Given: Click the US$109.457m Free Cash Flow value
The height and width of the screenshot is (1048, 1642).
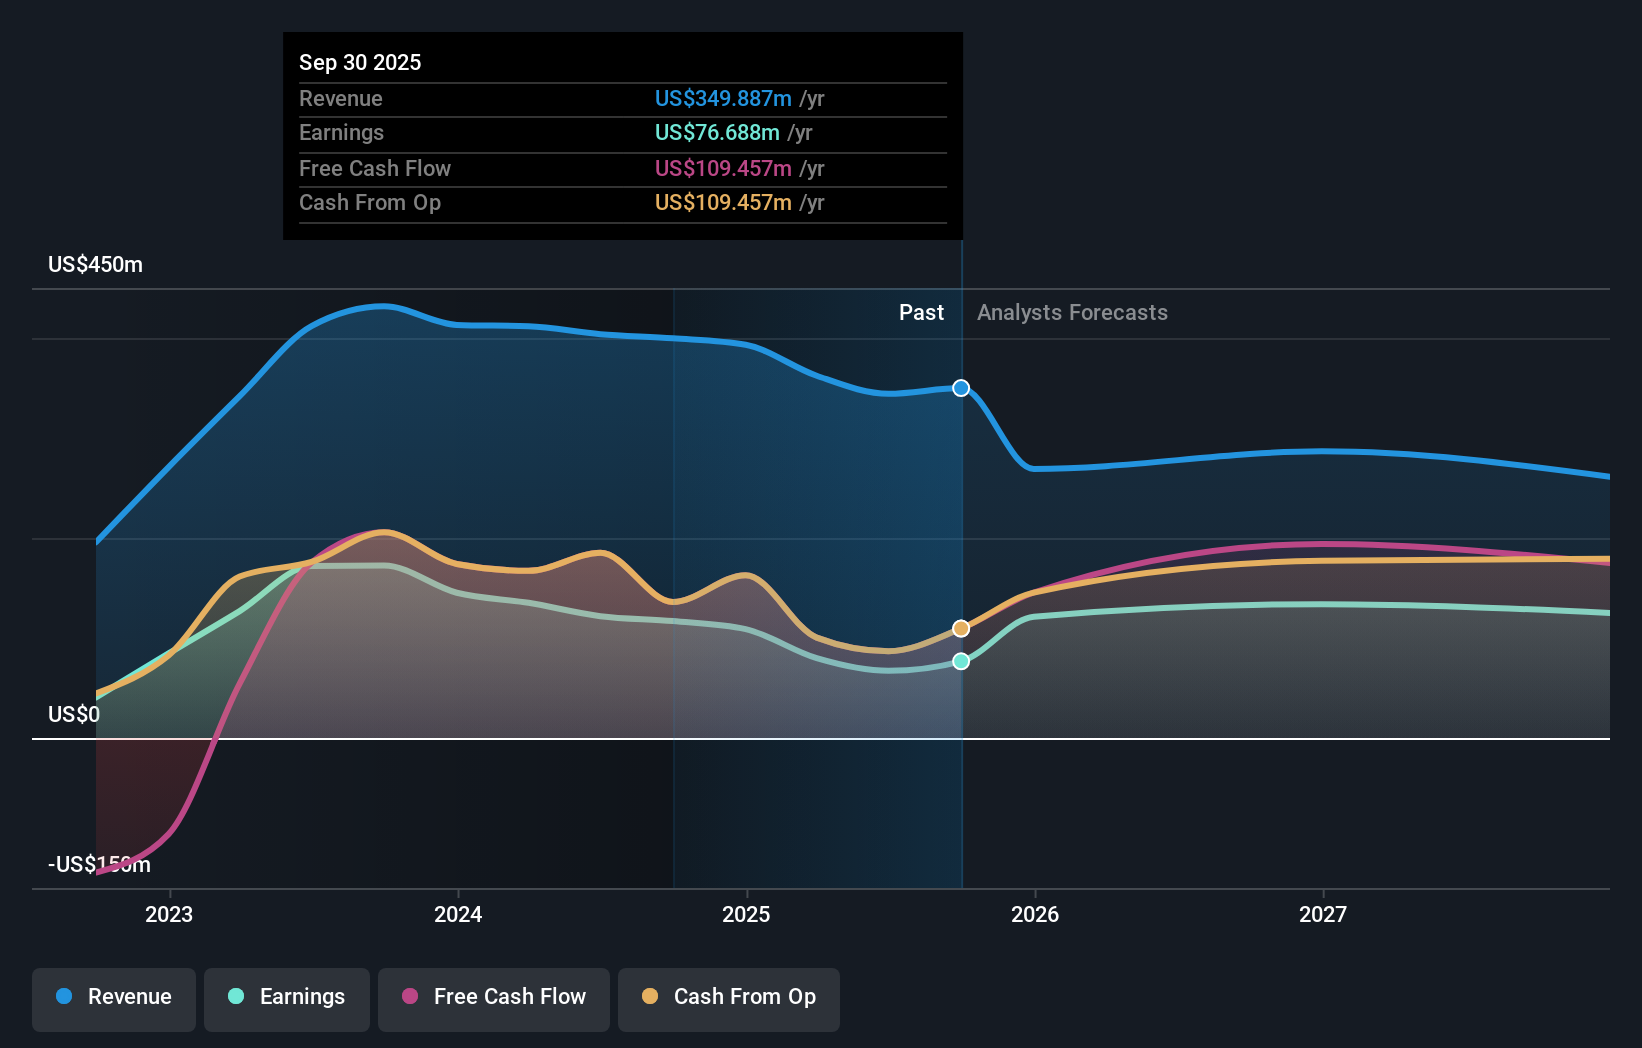Looking at the screenshot, I should (x=723, y=168).
